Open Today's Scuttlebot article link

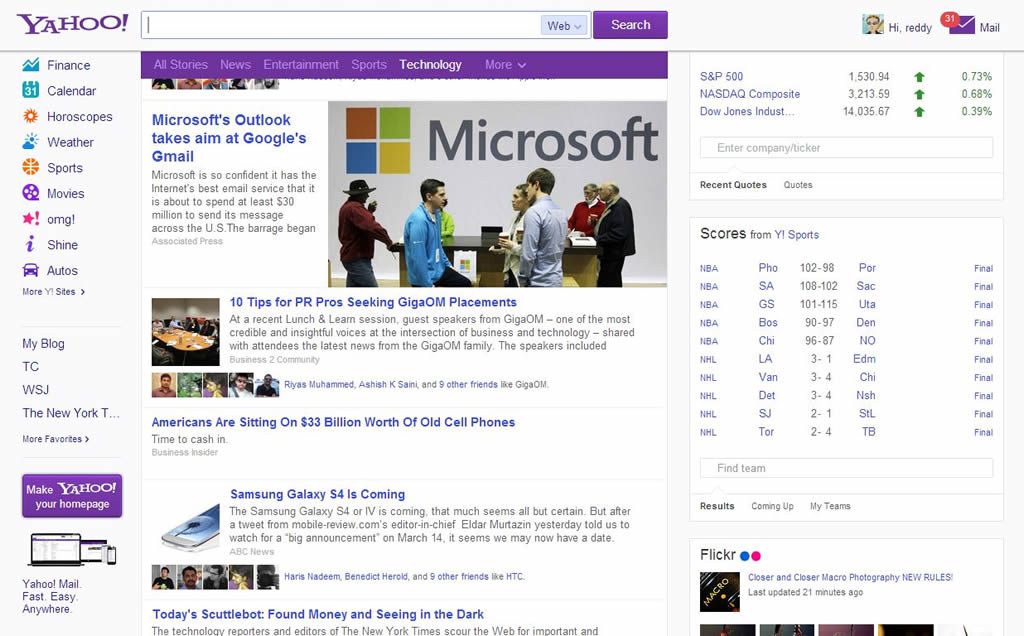pos(318,614)
